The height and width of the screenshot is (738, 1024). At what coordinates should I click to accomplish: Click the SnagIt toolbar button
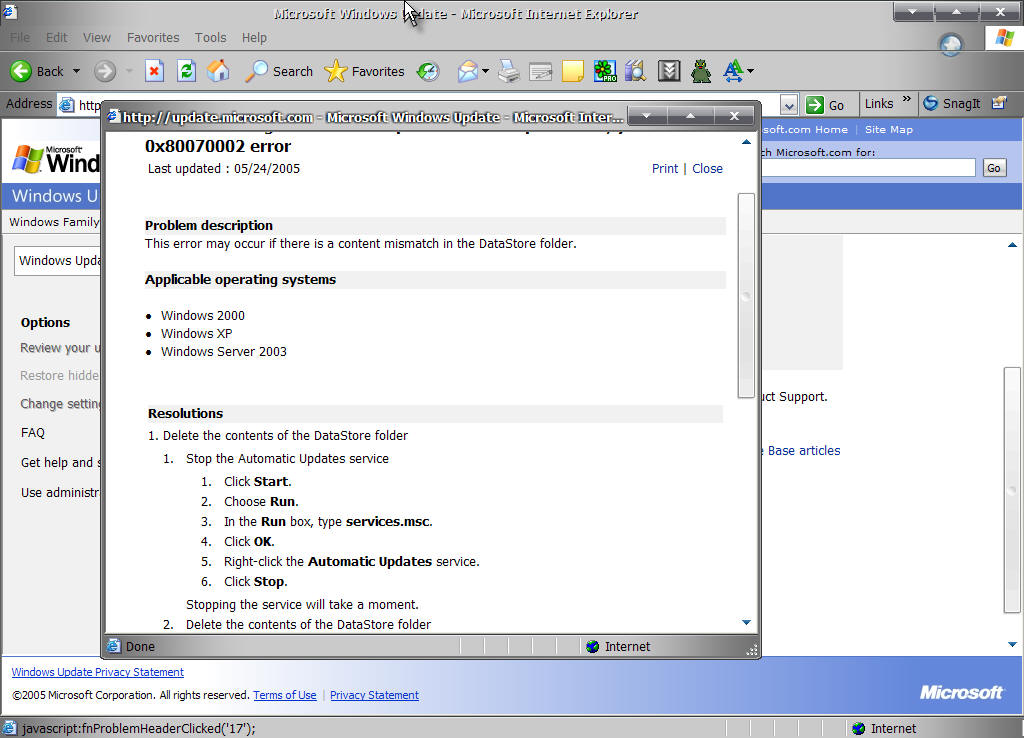(952, 103)
